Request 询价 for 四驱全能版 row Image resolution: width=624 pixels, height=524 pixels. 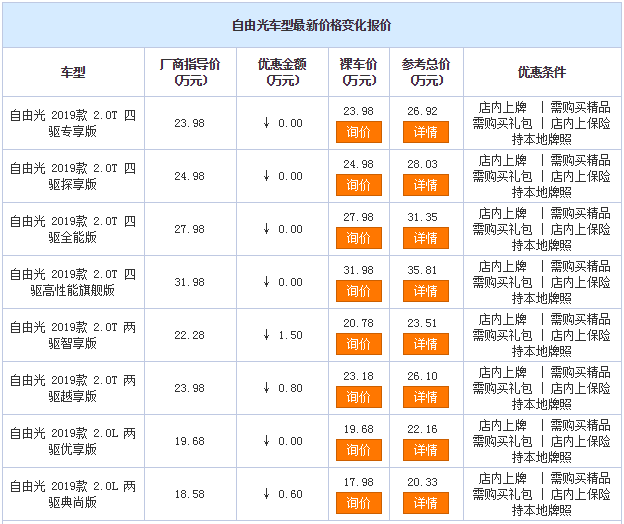(359, 238)
